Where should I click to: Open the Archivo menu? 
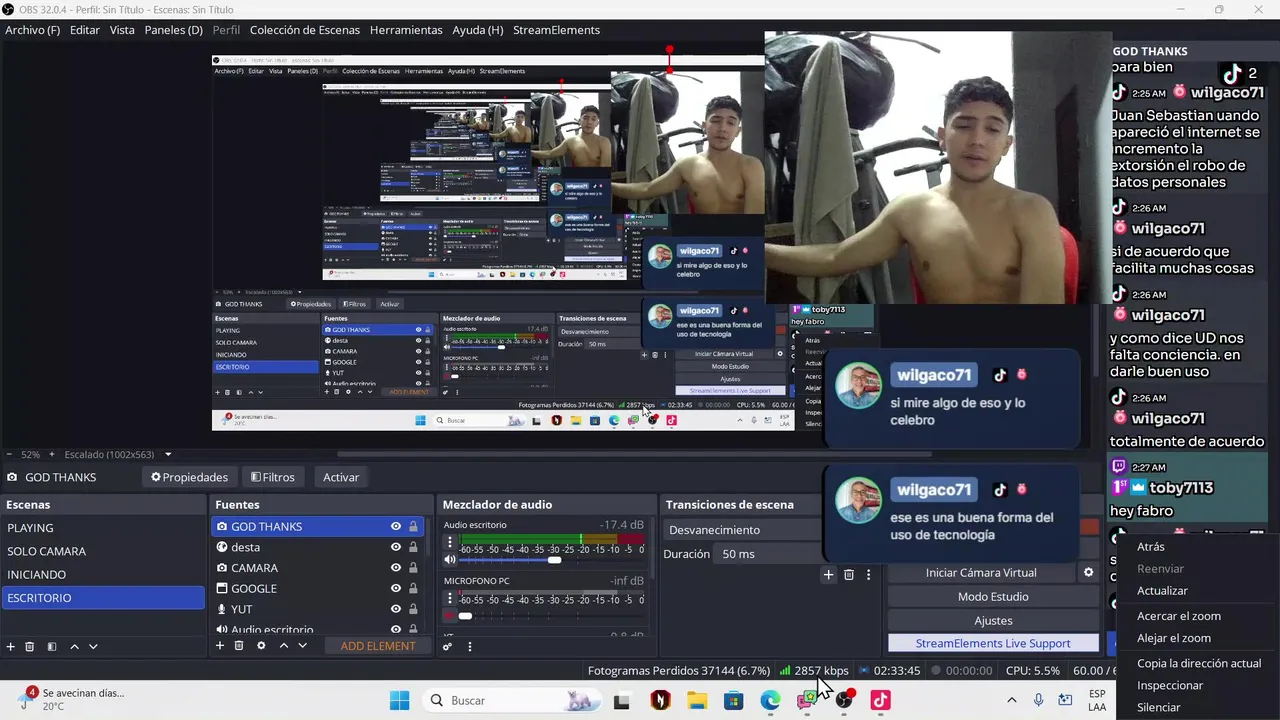(33, 30)
